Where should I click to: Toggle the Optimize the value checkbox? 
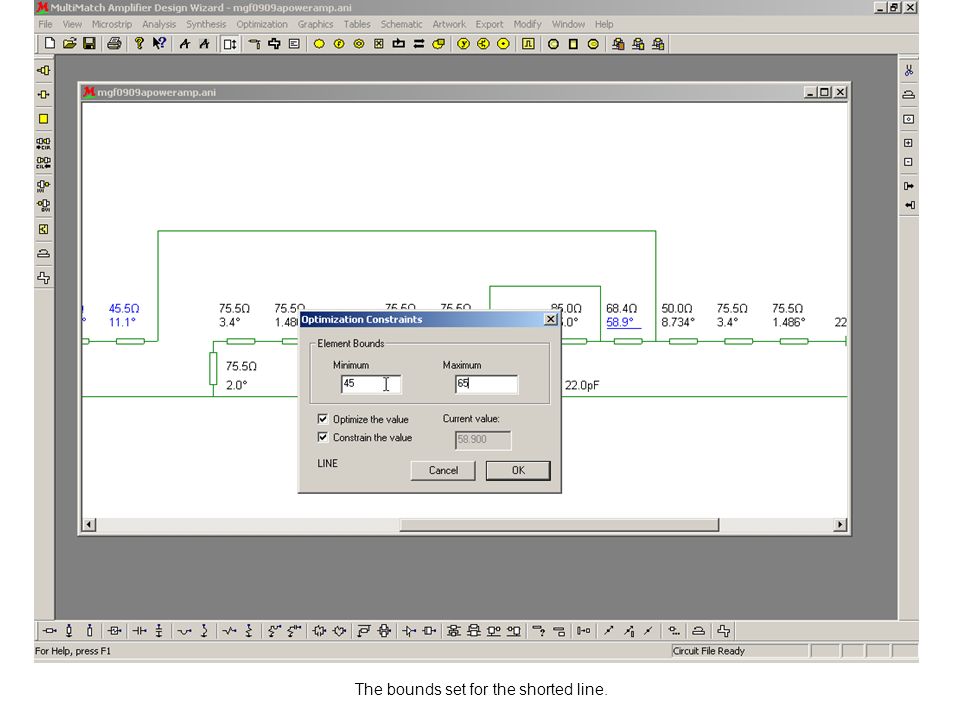pos(323,419)
